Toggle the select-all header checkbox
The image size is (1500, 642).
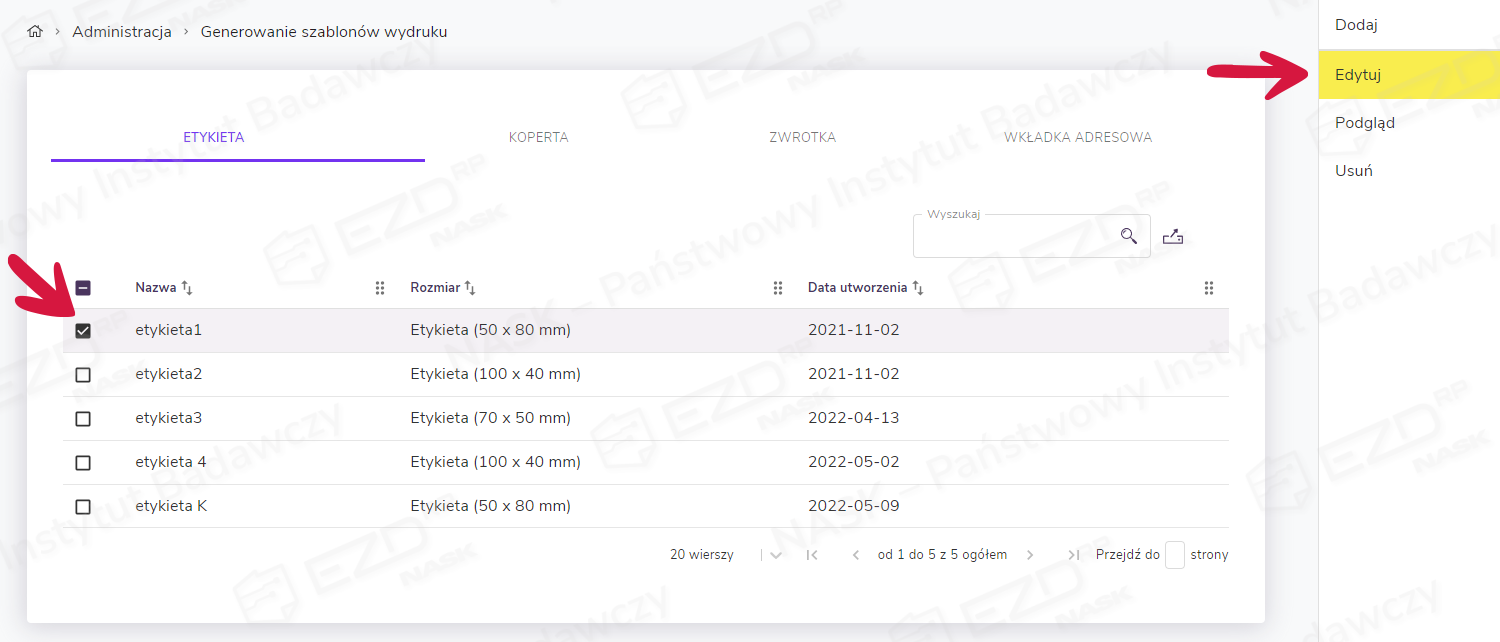pyautogui.click(x=83, y=288)
